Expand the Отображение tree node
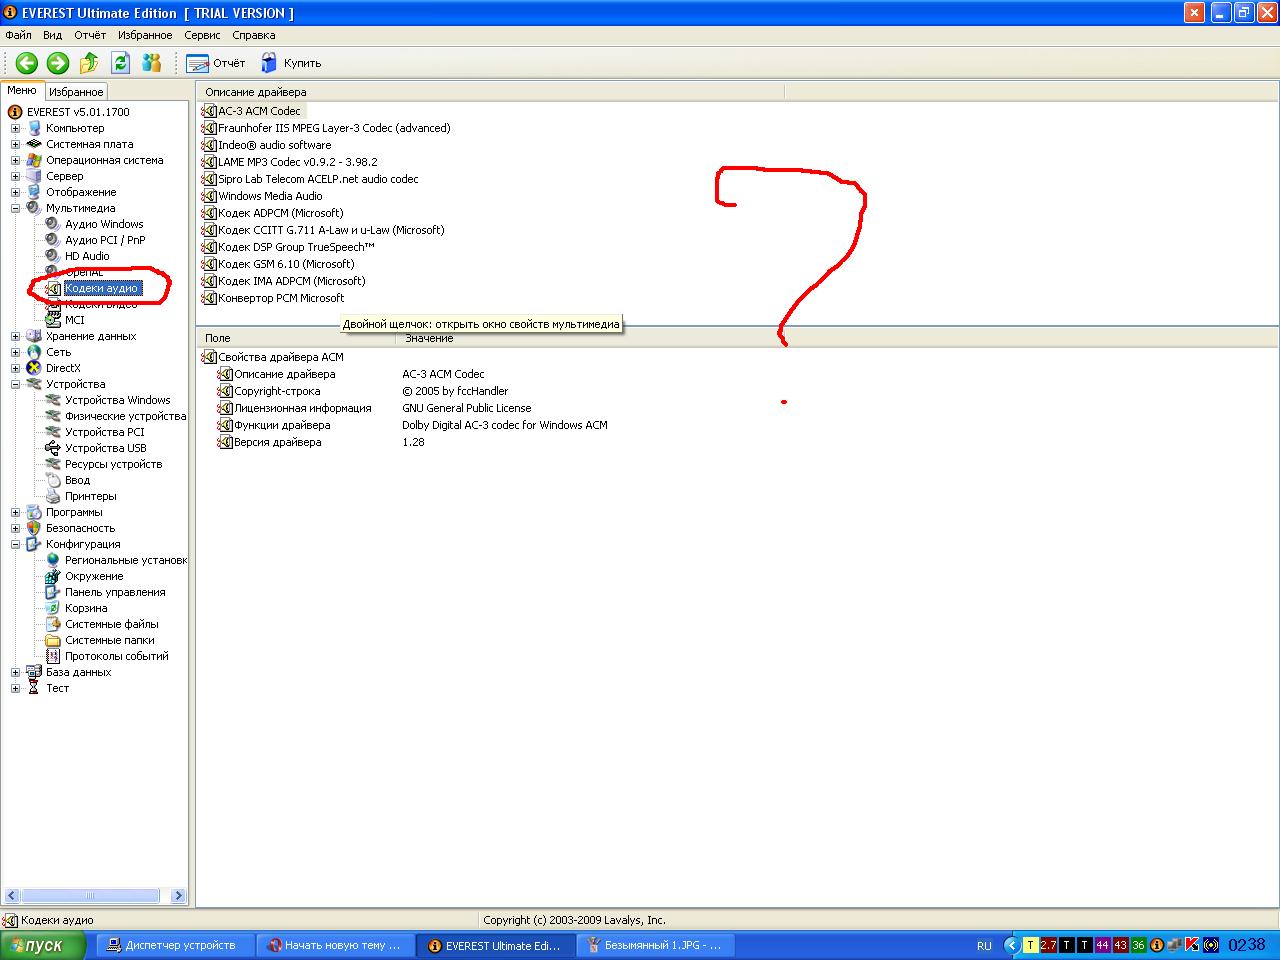This screenshot has height=960, width=1280. pos(15,192)
